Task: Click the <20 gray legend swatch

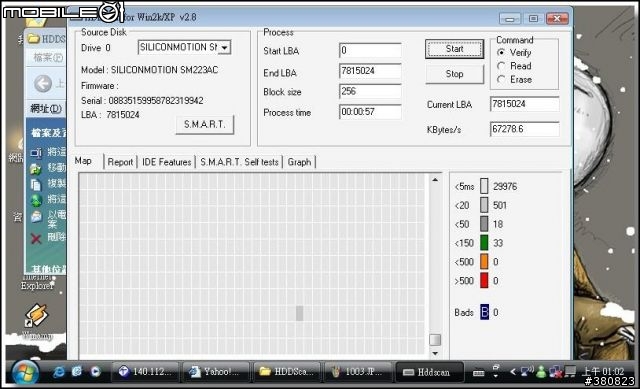Action: click(x=484, y=205)
